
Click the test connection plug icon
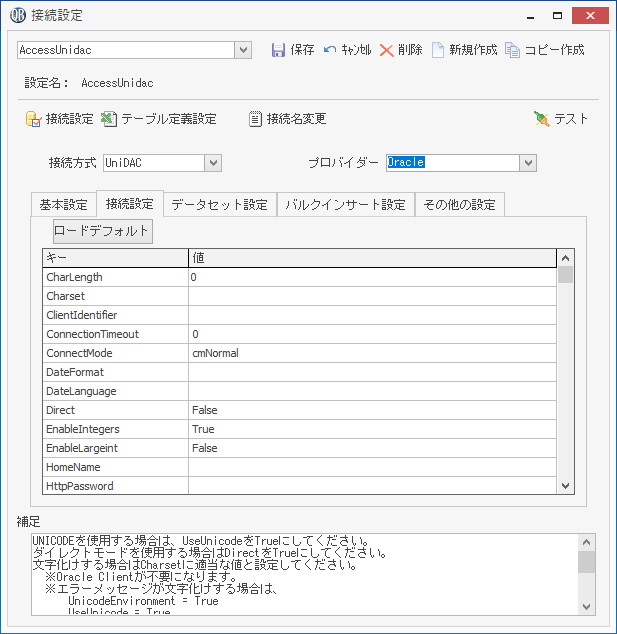(541, 119)
